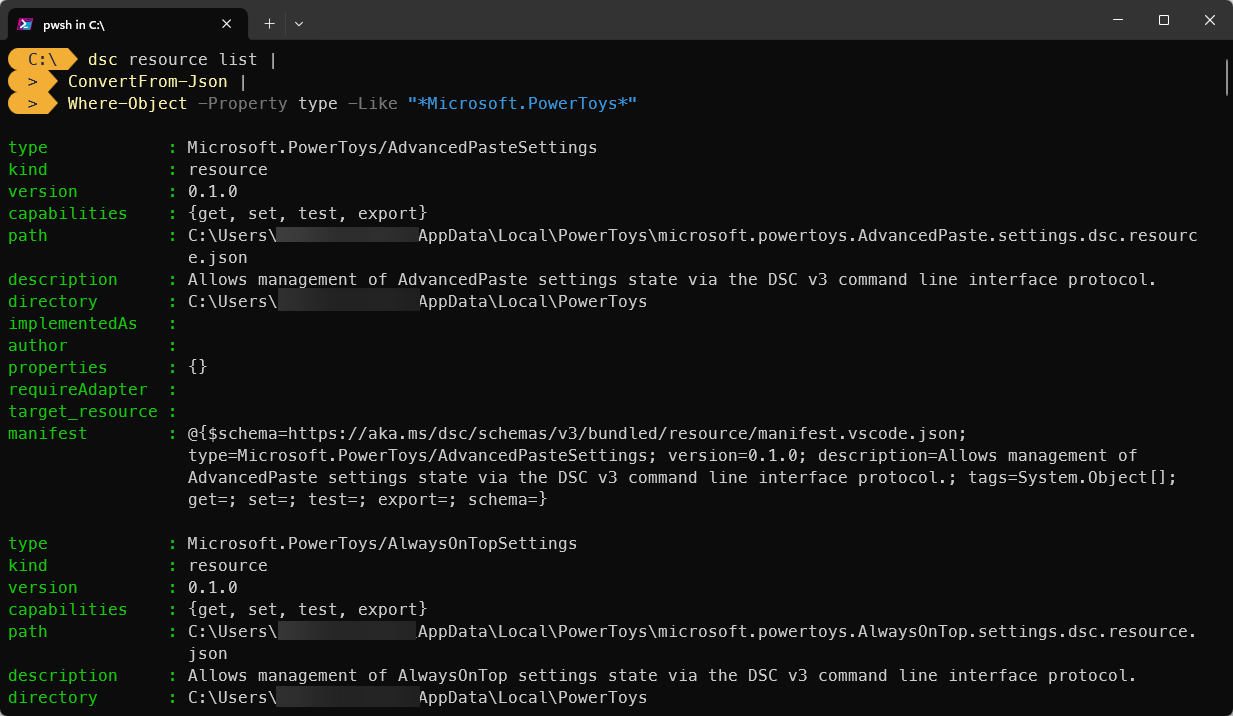Minimize the terminal window
The image size is (1233, 716).
click(x=1117, y=20)
